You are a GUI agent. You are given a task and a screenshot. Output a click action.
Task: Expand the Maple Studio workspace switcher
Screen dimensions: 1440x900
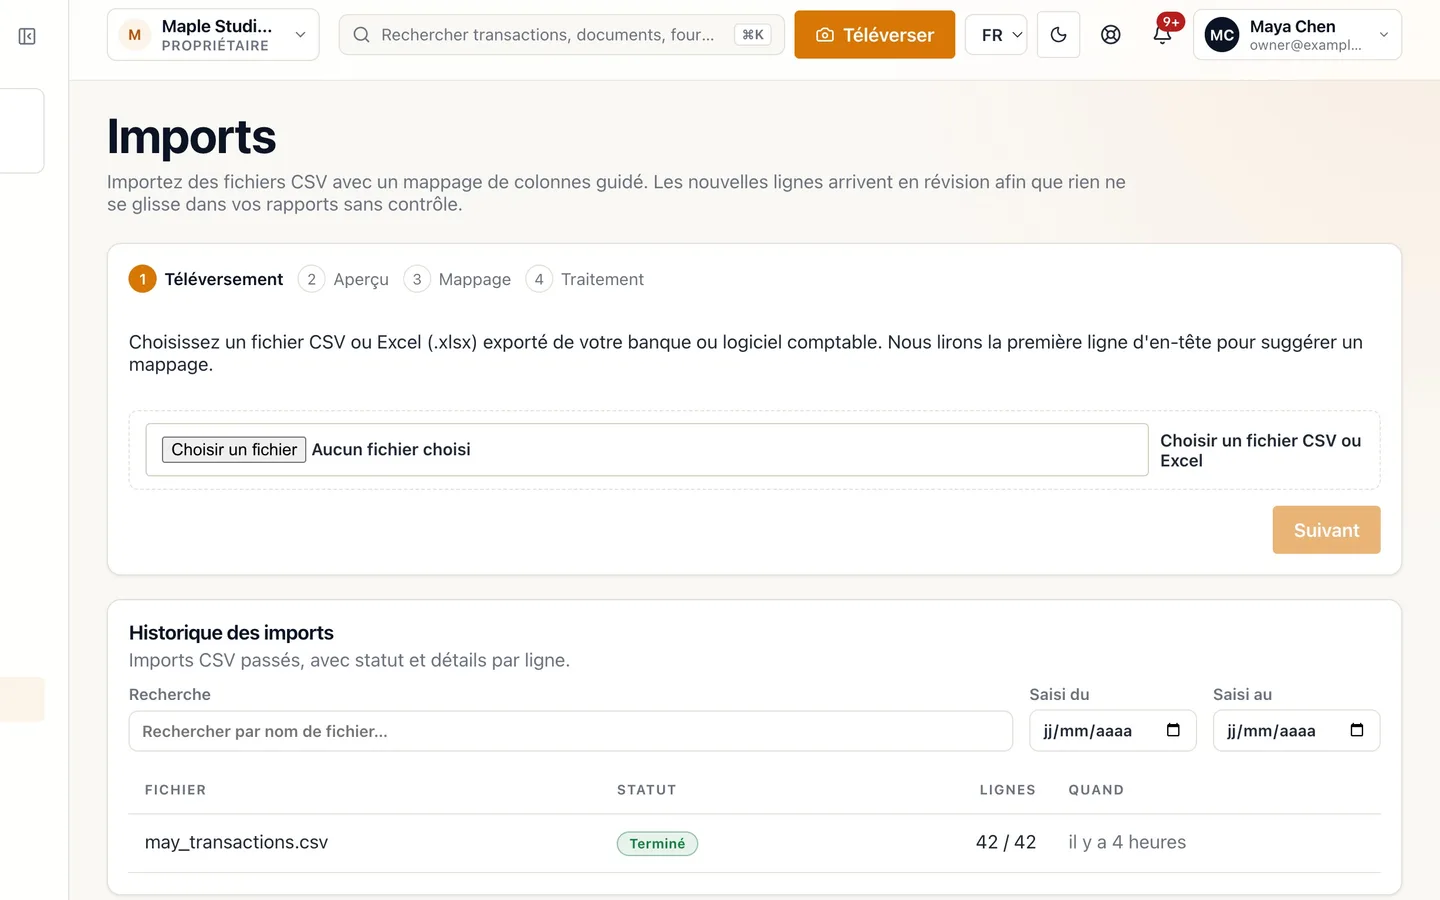click(213, 35)
